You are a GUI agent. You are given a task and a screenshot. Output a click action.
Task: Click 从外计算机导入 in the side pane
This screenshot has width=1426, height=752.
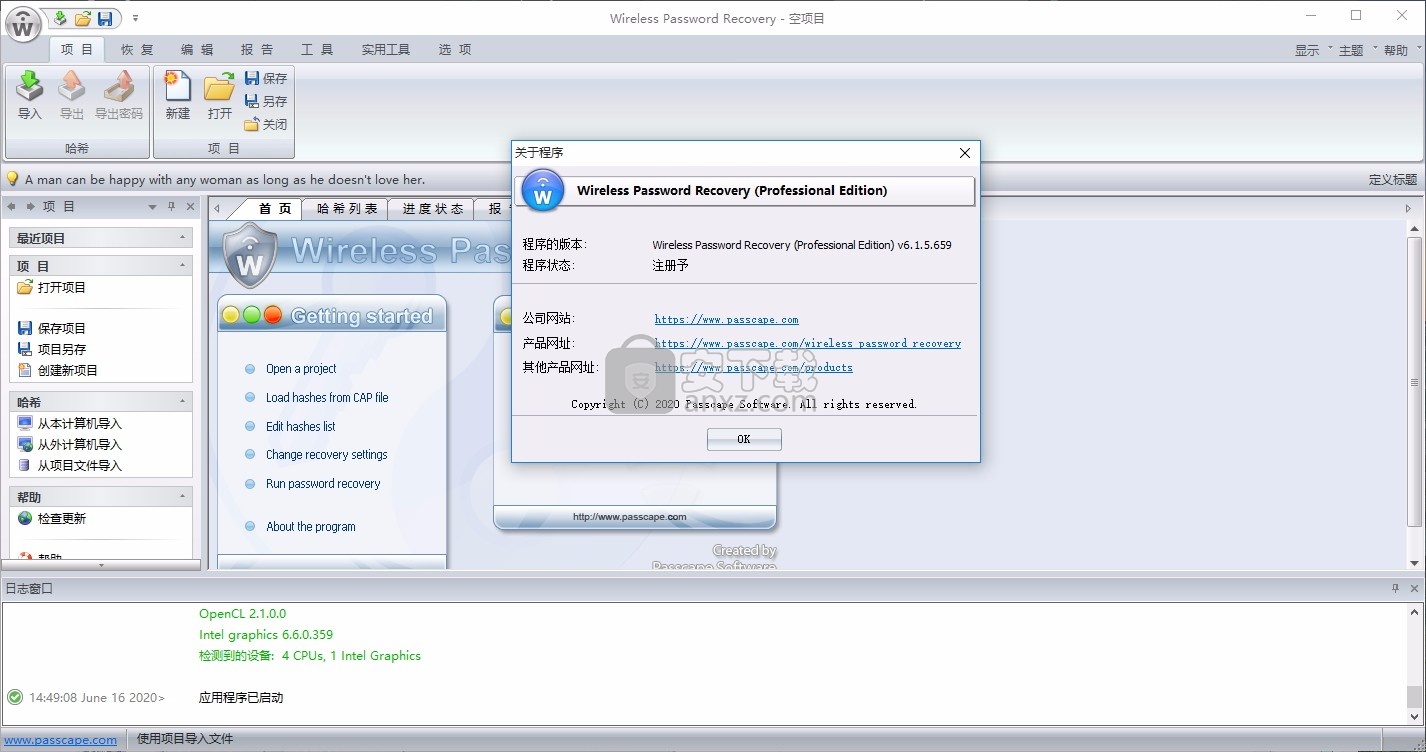(70, 444)
